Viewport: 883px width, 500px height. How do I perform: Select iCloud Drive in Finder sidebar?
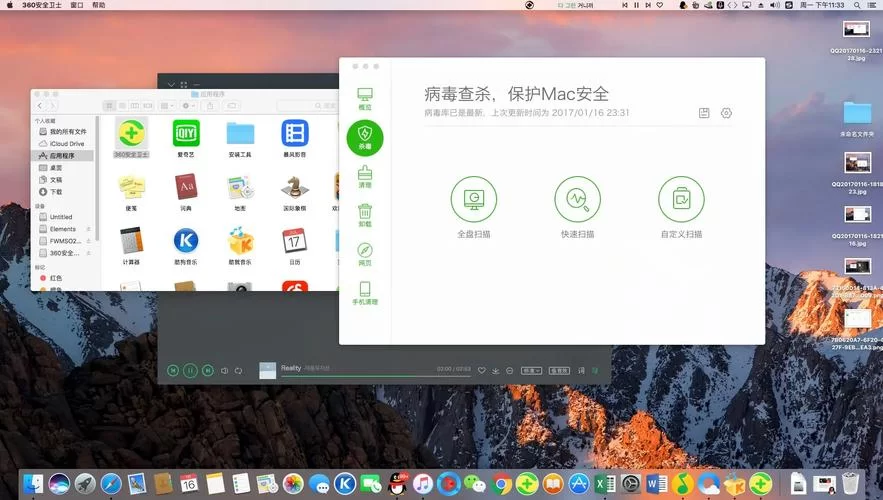point(63,144)
